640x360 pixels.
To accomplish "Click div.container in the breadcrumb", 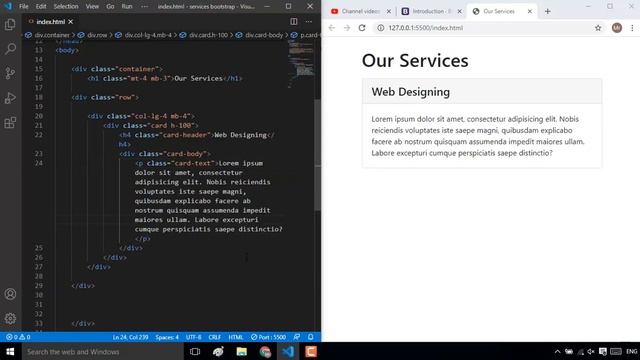I will 52,35.
